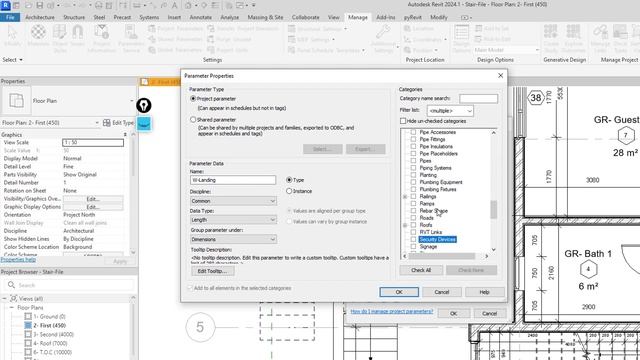Switch to the pyRevit ribbon tab

(x=413, y=17)
